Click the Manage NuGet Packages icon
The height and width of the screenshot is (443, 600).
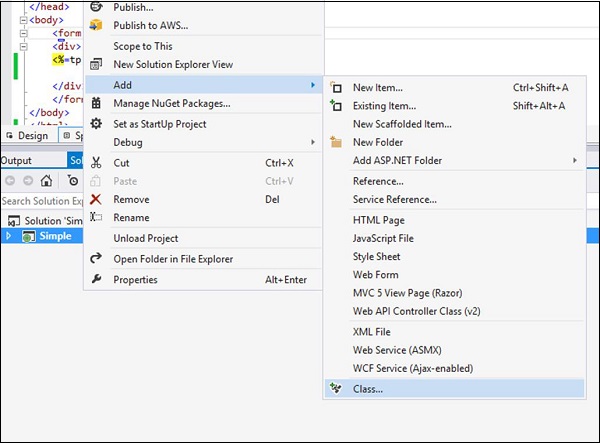(x=97, y=103)
